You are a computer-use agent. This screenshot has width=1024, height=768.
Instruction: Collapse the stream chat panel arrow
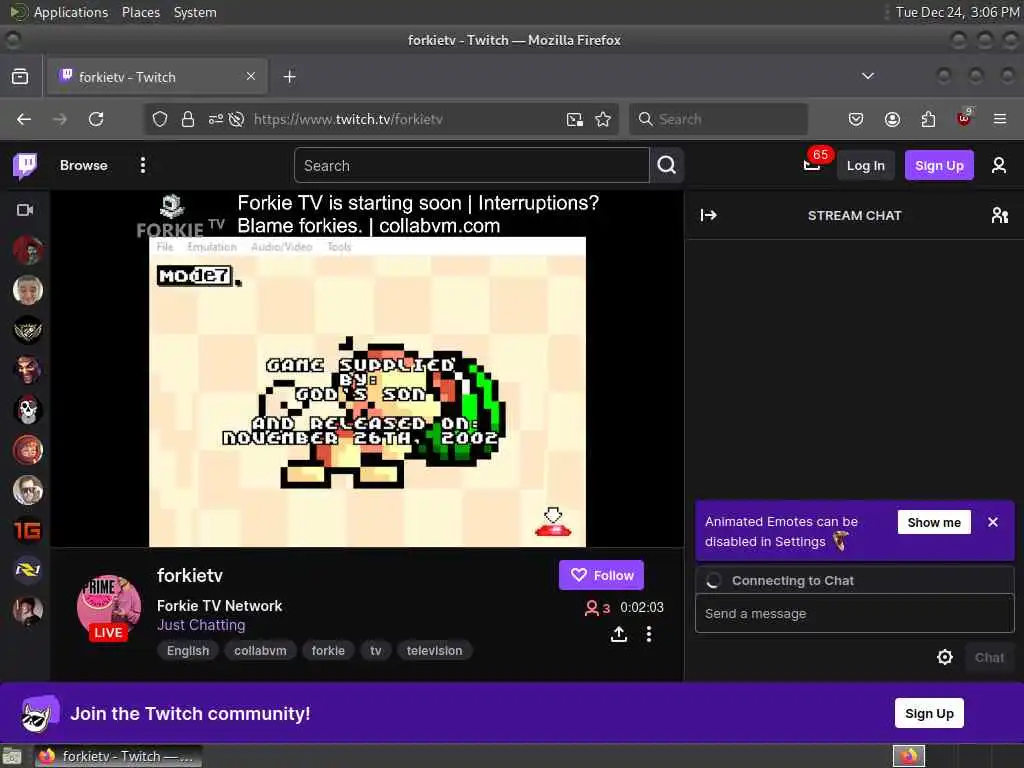tap(709, 215)
